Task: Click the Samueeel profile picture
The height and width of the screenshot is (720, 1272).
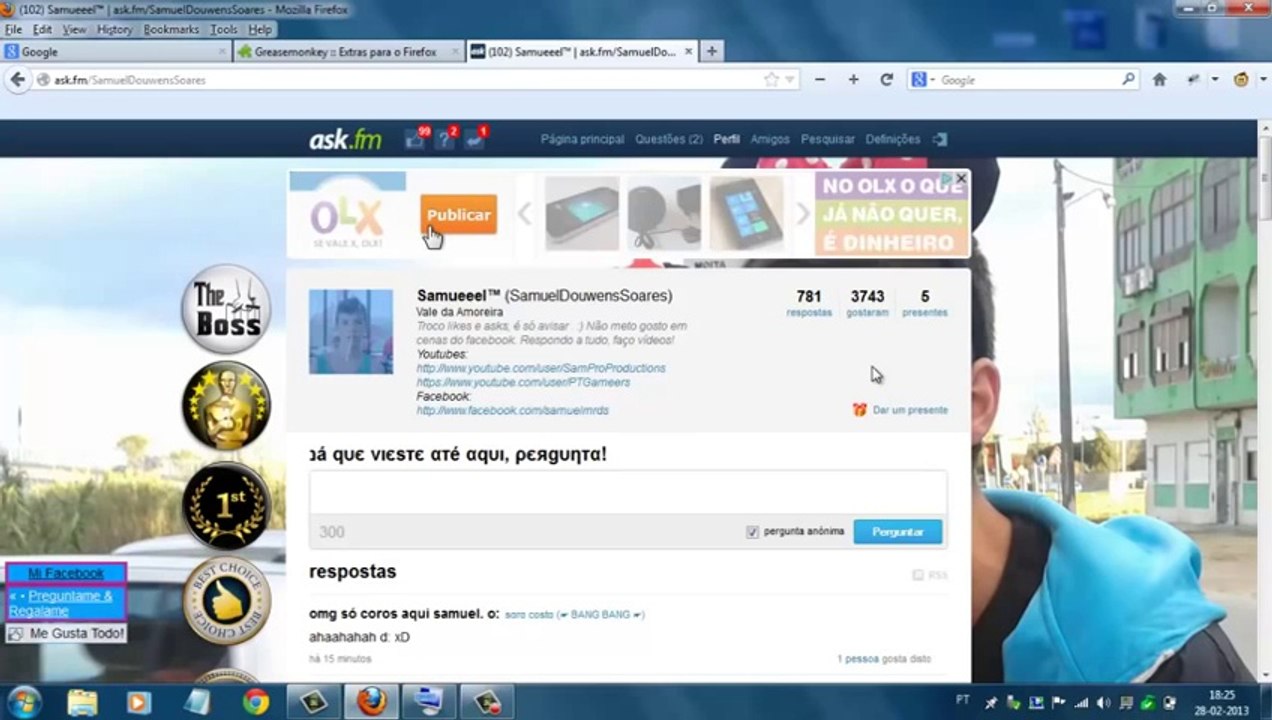Action: click(x=351, y=332)
